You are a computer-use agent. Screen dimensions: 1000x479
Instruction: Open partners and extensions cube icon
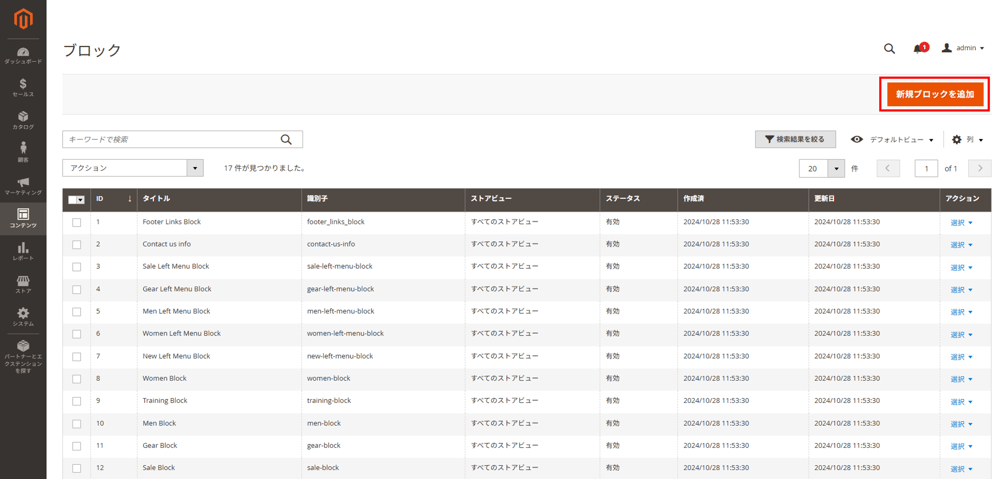(x=23, y=346)
